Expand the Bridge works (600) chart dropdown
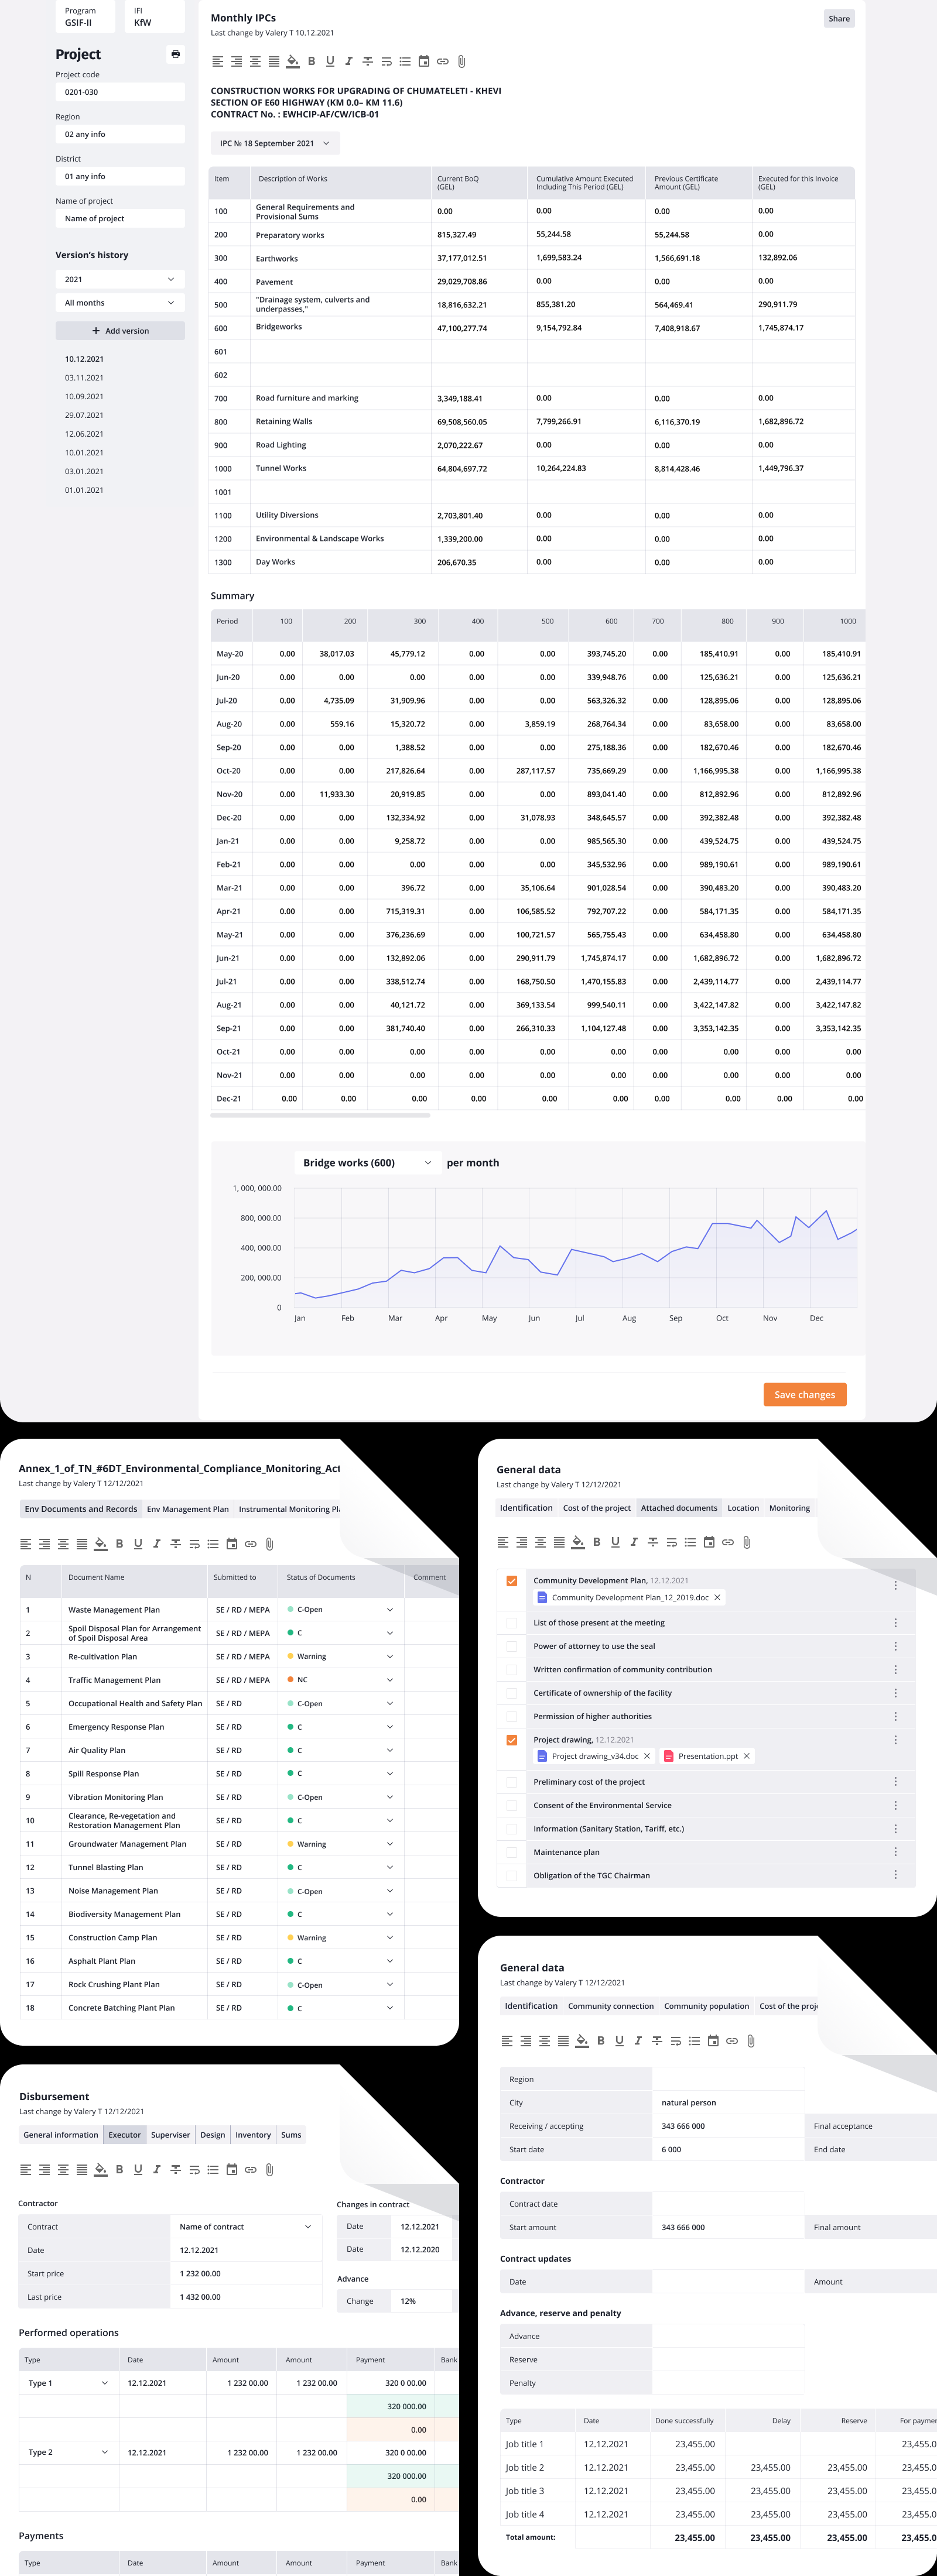The height and width of the screenshot is (2576, 937). pyautogui.click(x=367, y=1162)
